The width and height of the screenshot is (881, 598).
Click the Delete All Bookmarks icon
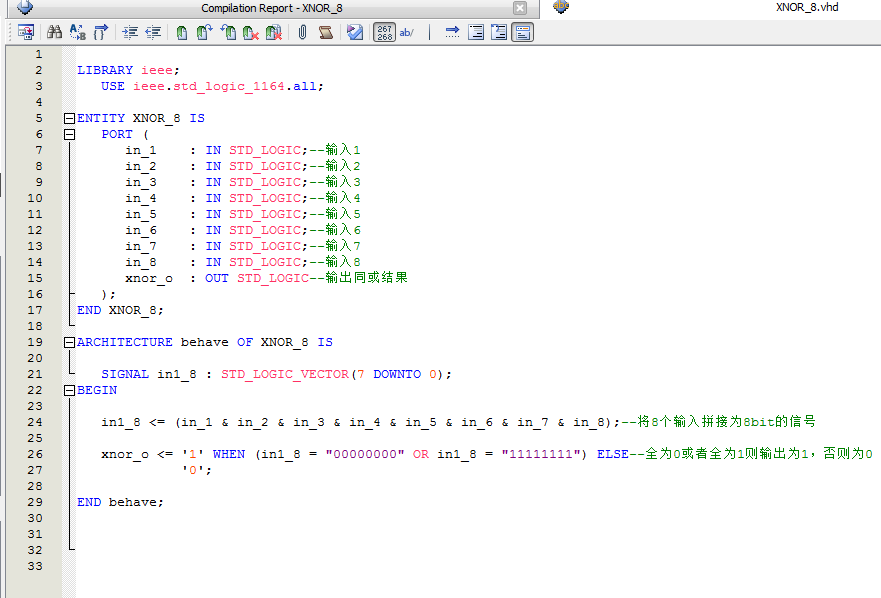pyautogui.click(x=271, y=31)
